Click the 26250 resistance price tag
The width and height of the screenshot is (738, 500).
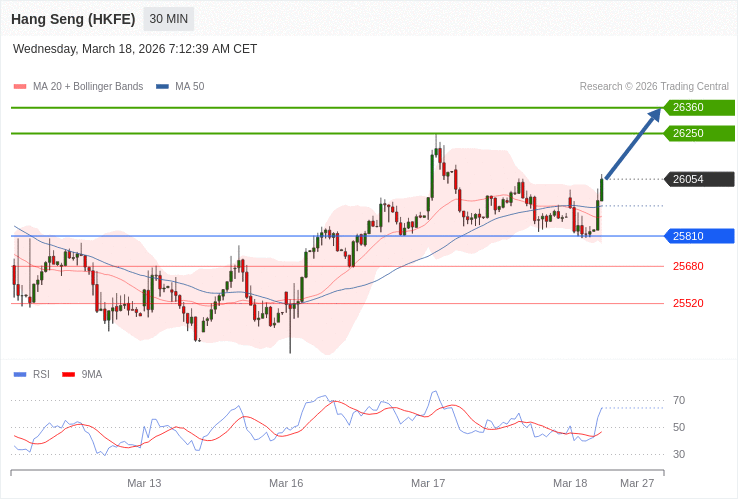(x=699, y=133)
